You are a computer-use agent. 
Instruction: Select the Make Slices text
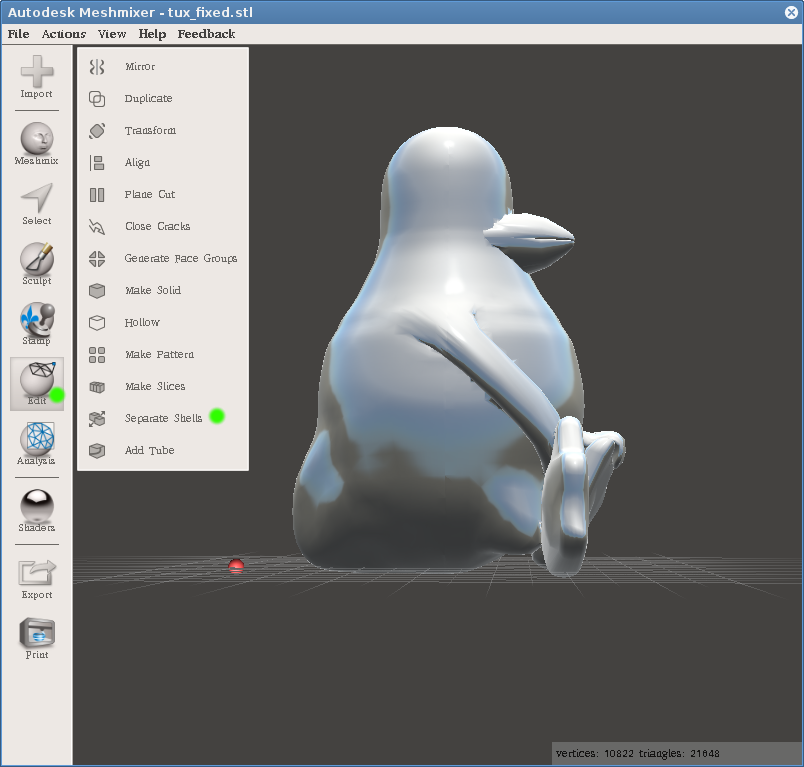(155, 387)
